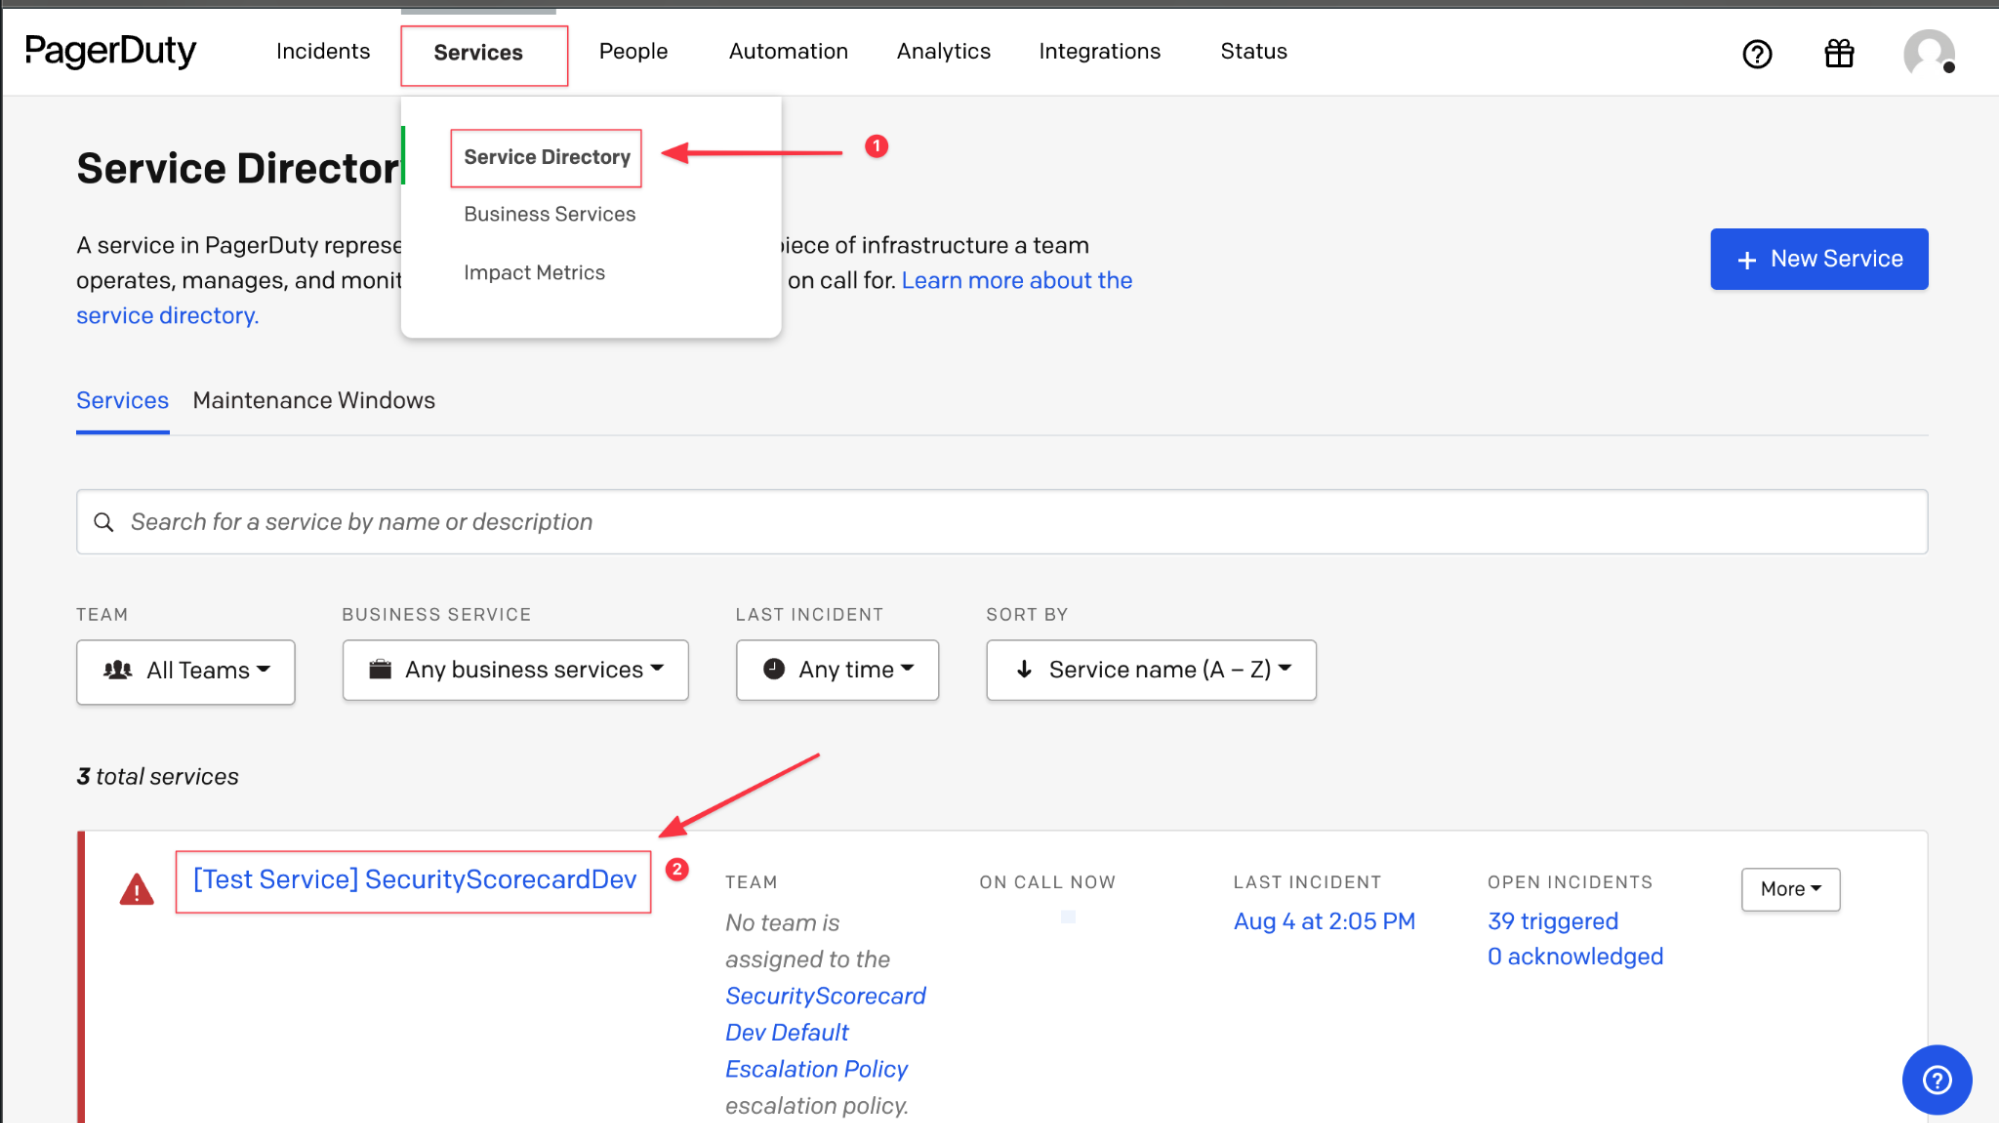Open the Integrations menu
Image resolution: width=1999 pixels, height=1124 pixels.
coord(1099,51)
